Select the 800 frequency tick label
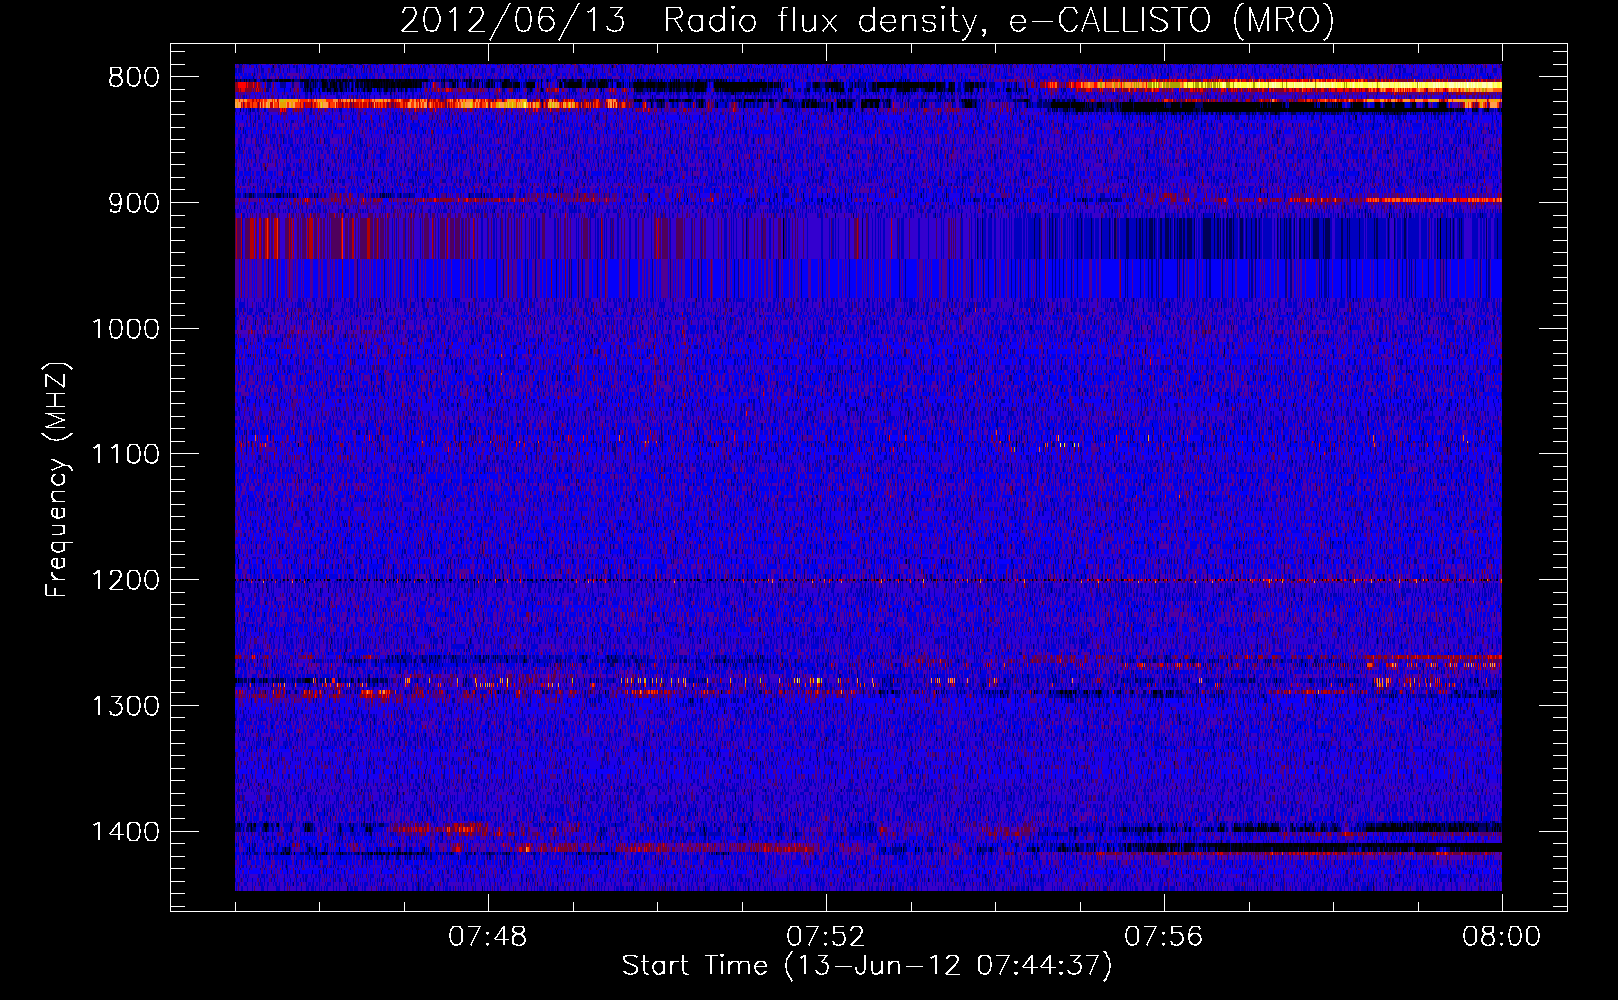 pos(134,78)
